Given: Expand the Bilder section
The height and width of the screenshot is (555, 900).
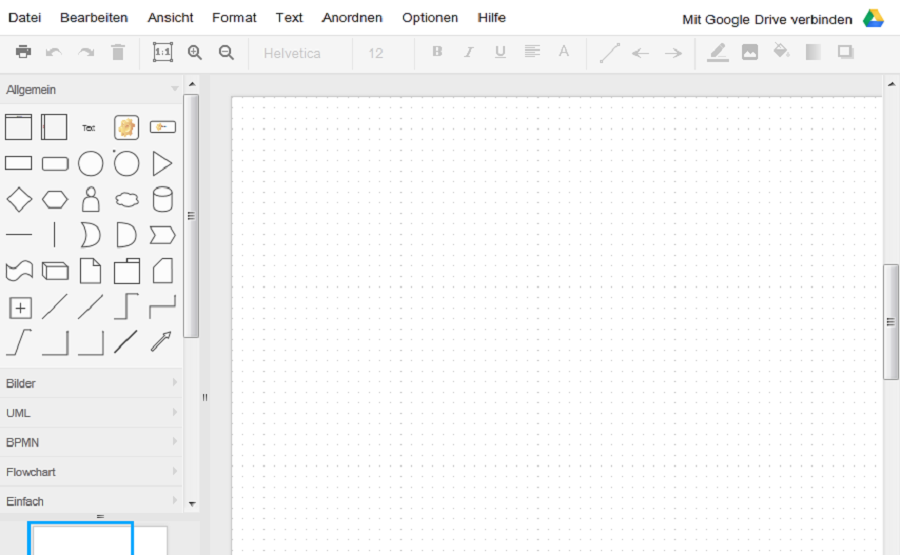Looking at the screenshot, I should pyautogui.click(x=91, y=383).
